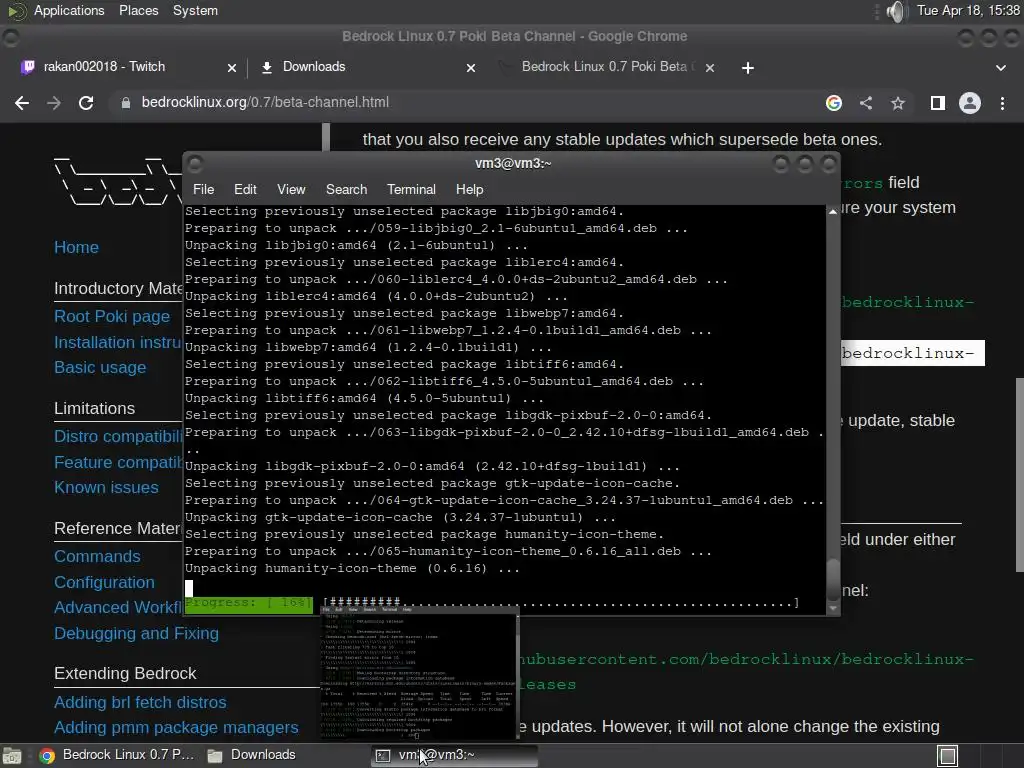This screenshot has width=1024, height=768.
Task: Click vm3@vm3 terminal taskbar item
Action: [455, 756]
